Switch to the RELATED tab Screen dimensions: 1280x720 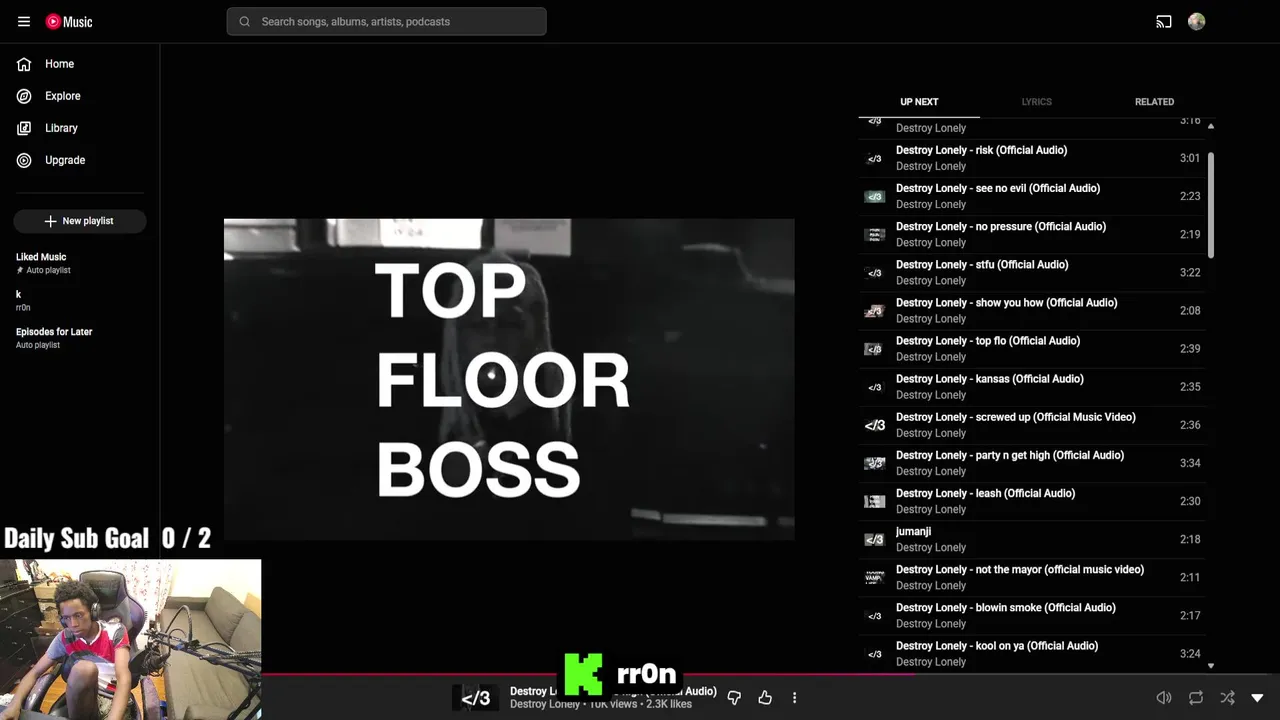[1154, 102]
